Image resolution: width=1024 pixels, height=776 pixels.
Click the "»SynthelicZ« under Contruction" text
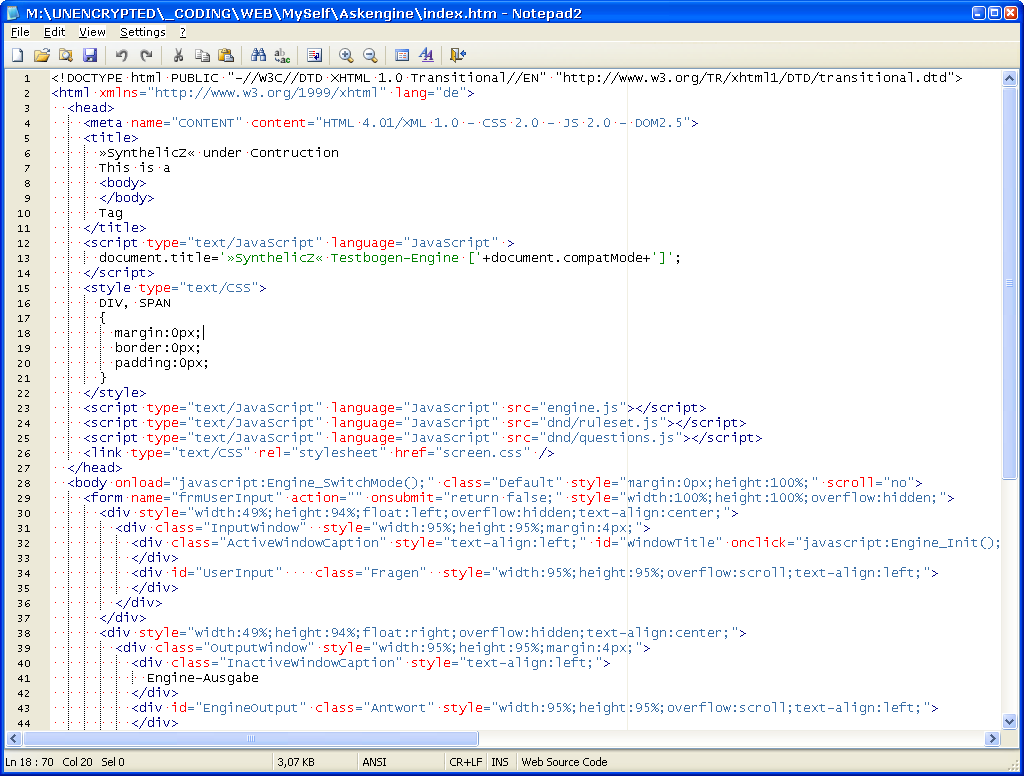pos(219,153)
